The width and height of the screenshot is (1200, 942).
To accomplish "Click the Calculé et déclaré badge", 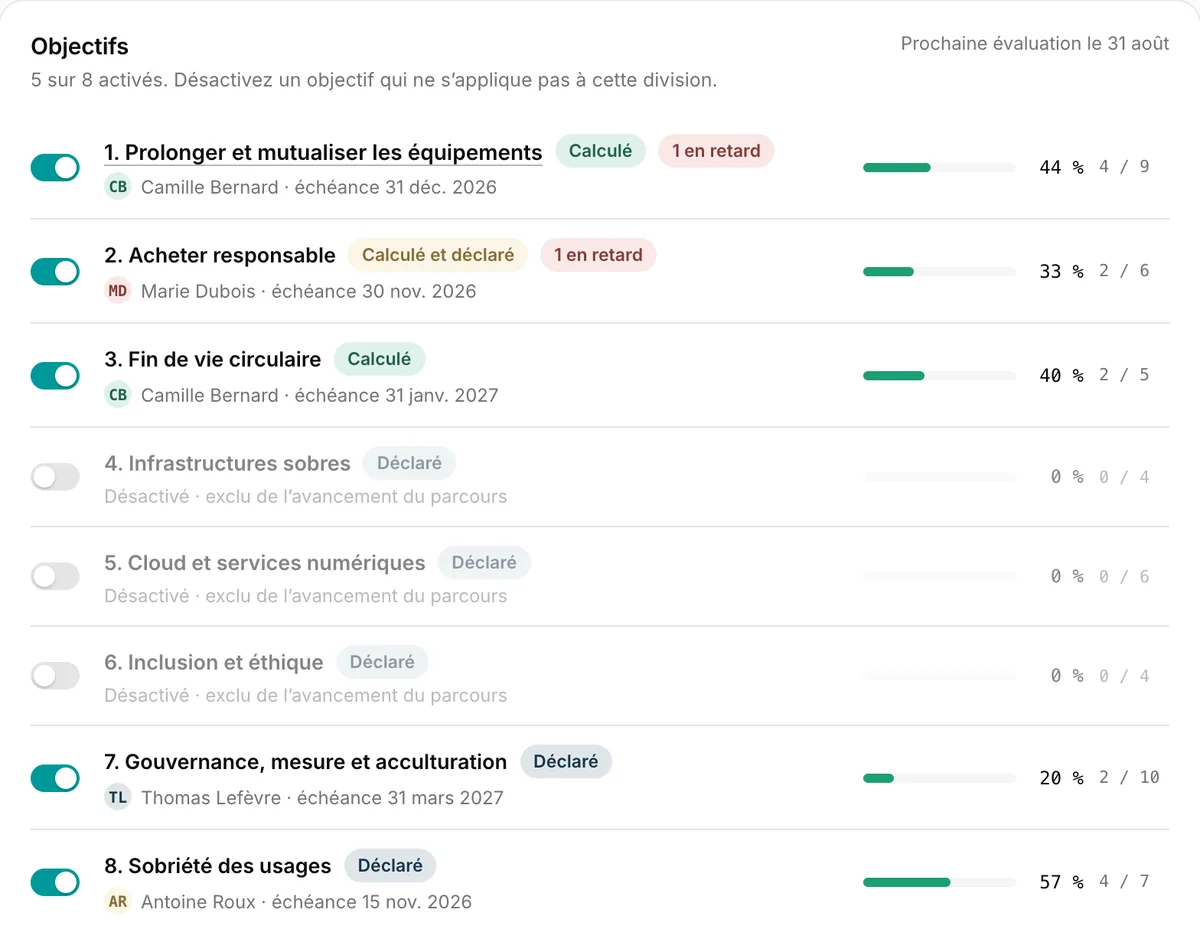I will point(438,255).
